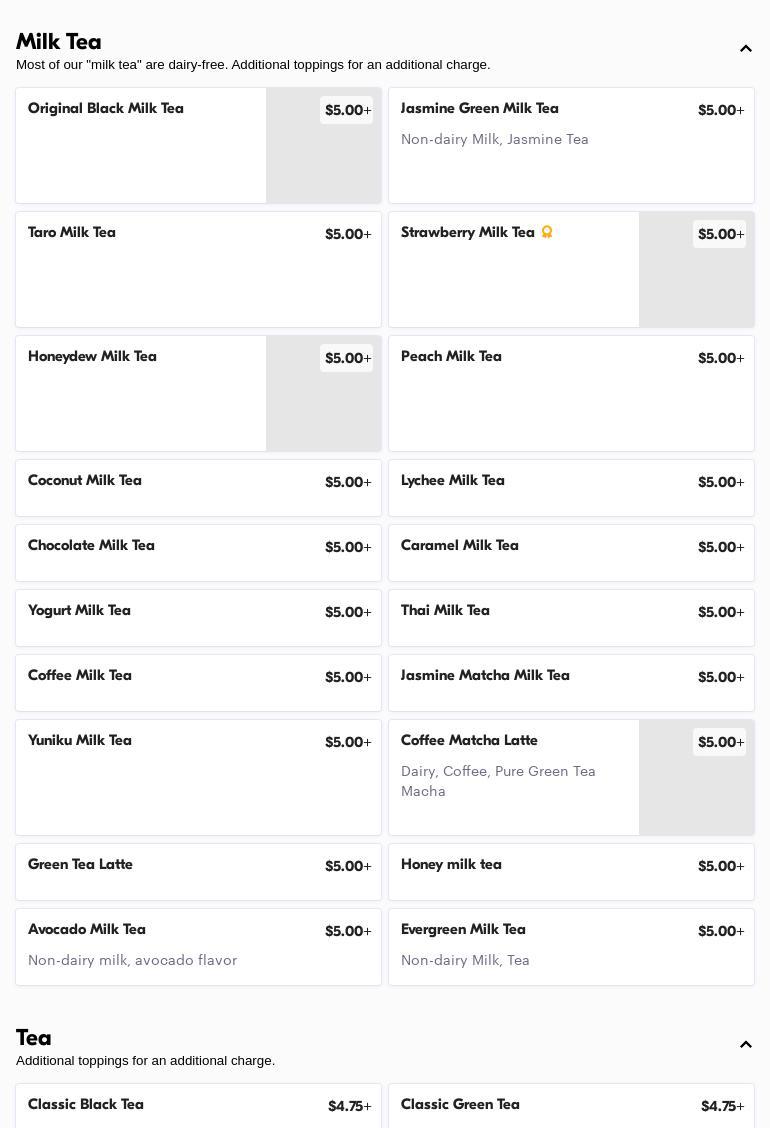
Task: Choose Peach Milk Tea from menu
Action: pyautogui.click(x=571, y=393)
